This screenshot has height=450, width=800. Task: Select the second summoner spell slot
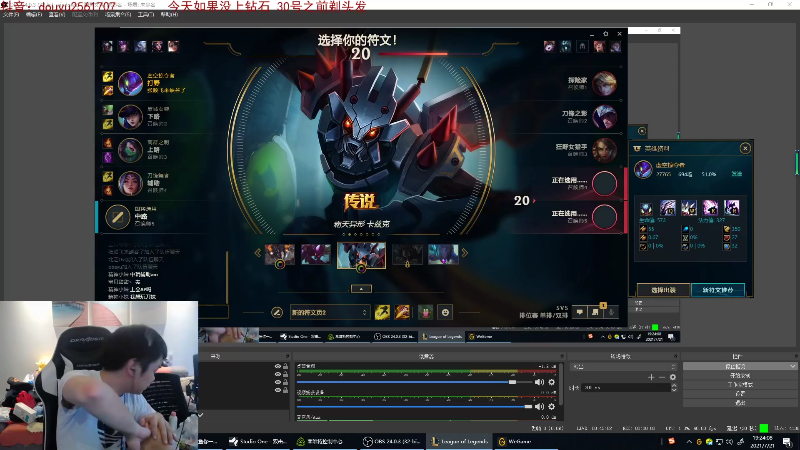[x=402, y=312]
